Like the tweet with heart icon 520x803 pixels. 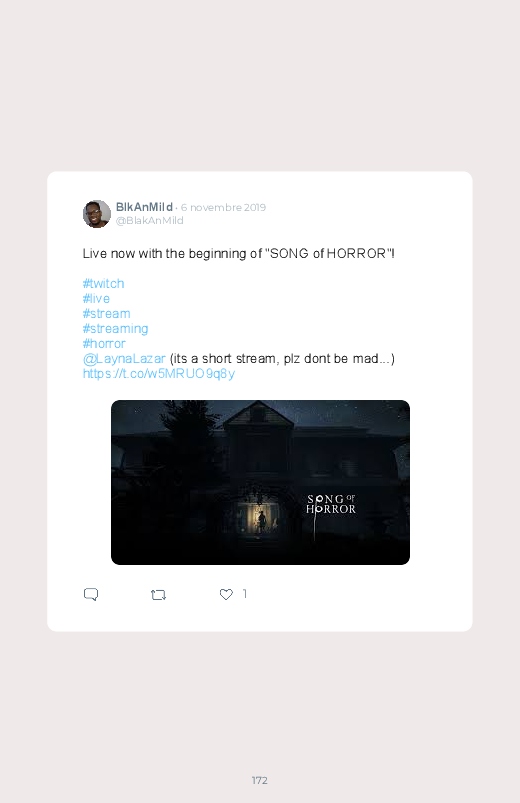pos(226,594)
